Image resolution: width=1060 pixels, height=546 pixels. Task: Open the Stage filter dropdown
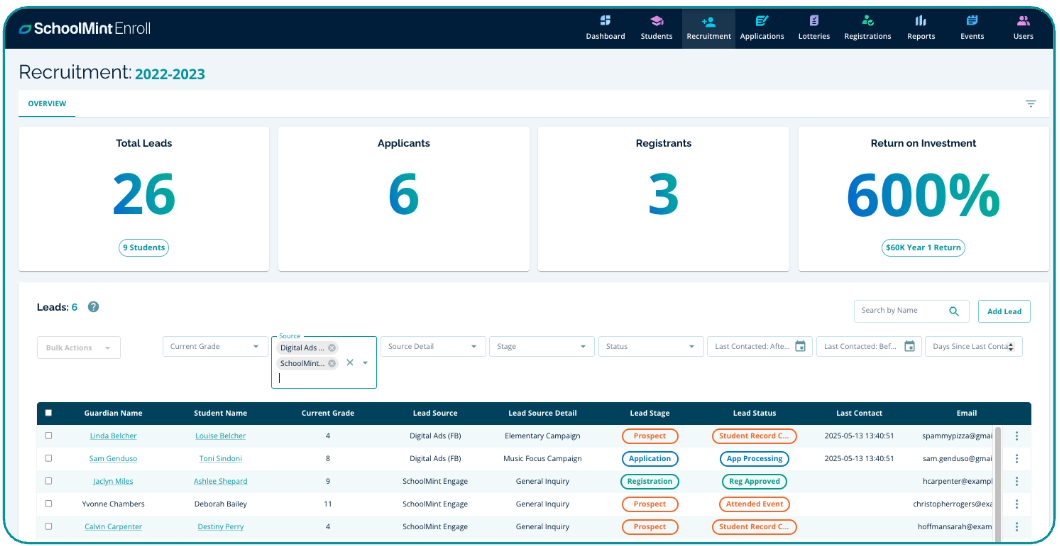(x=540, y=347)
